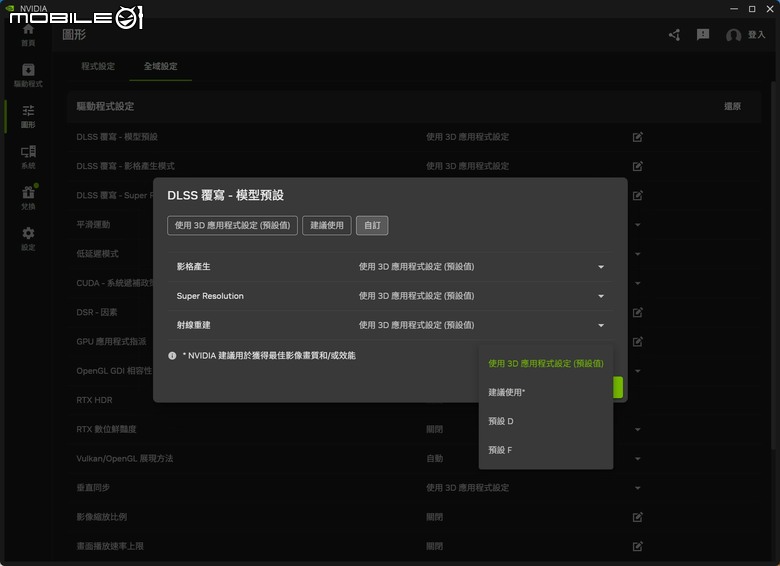
Task: Select 建議使用 preset button
Action: coord(327,225)
